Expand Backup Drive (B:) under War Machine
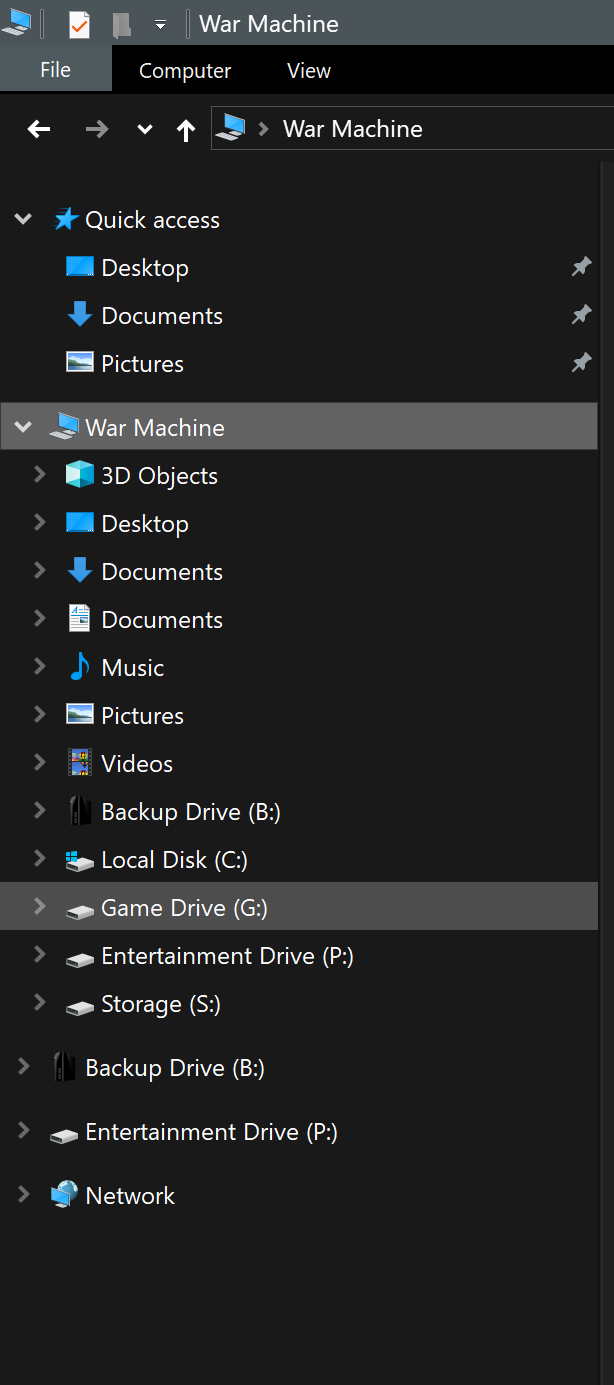This screenshot has height=1385, width=614. click(x=40, y=810)
